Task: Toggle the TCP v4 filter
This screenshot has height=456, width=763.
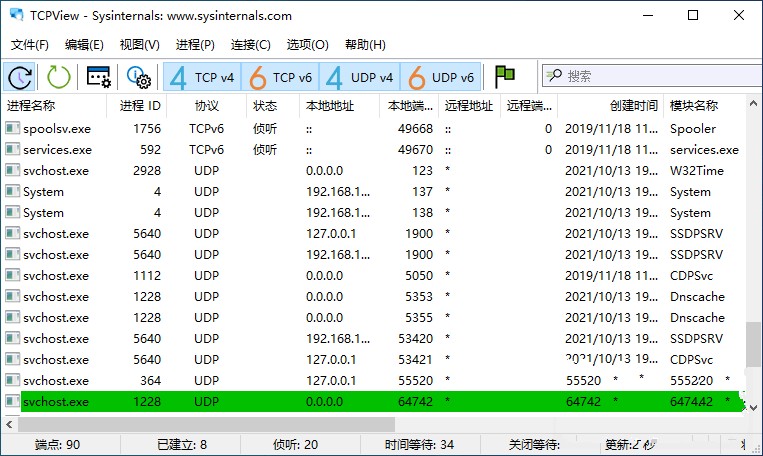Action: tap(202, 77)
